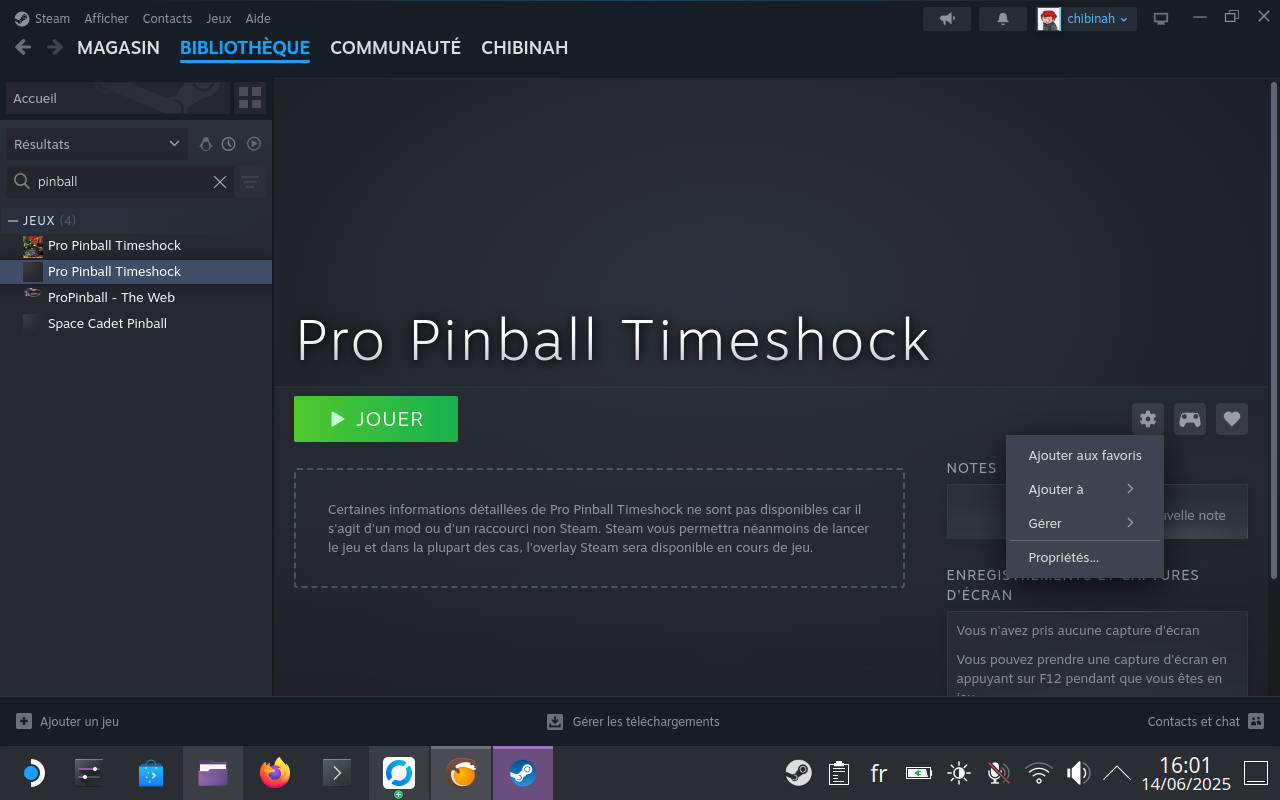Click the 16:01 clock
1280x800 pixels.
1185,765
